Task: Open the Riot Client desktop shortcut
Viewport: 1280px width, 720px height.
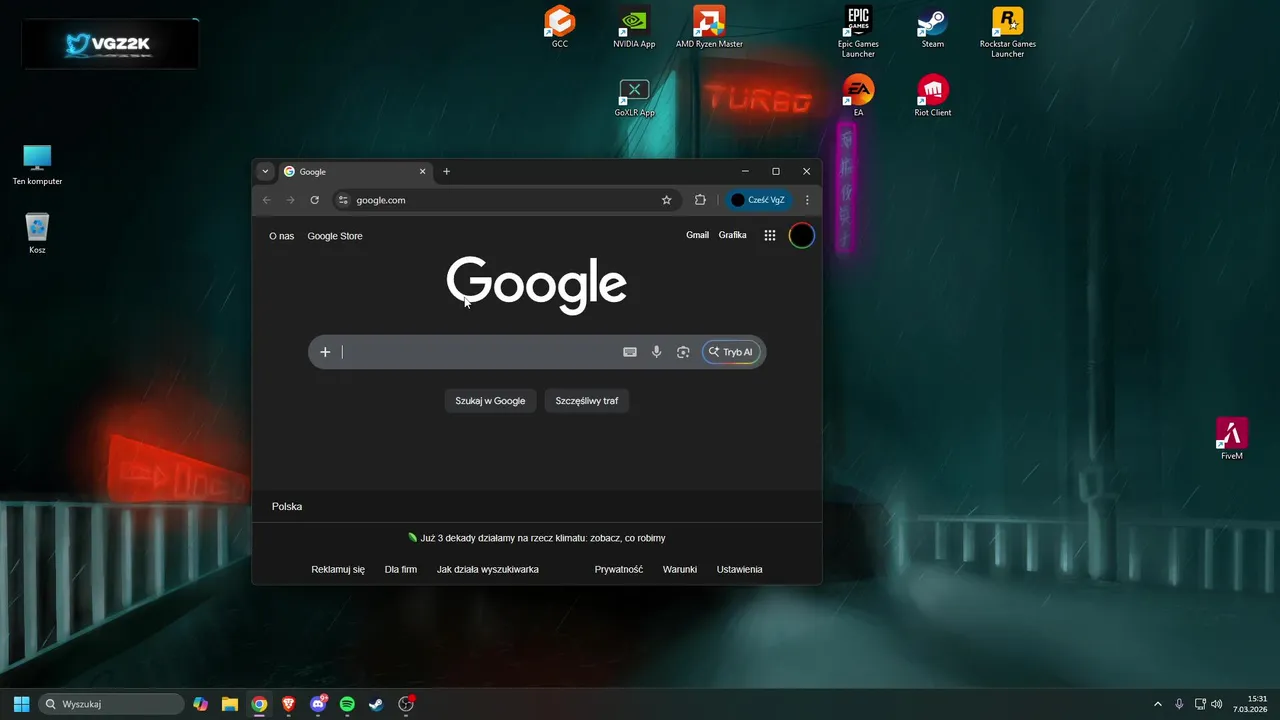Action: click(933, 96)
